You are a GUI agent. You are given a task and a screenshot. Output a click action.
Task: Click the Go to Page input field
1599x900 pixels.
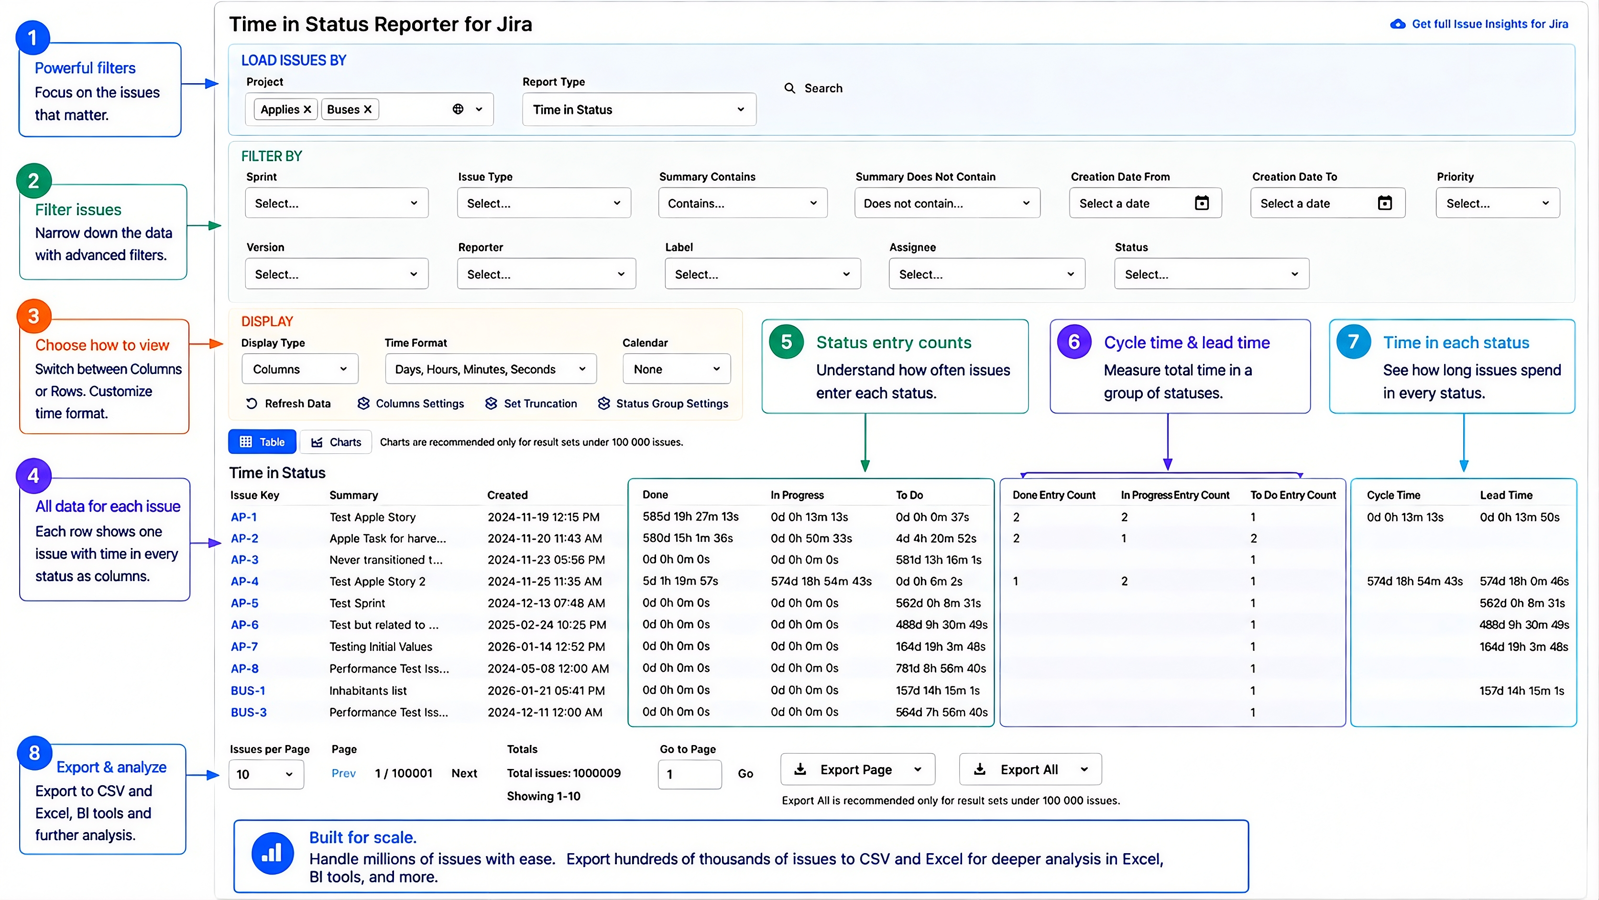coord(690,774)
